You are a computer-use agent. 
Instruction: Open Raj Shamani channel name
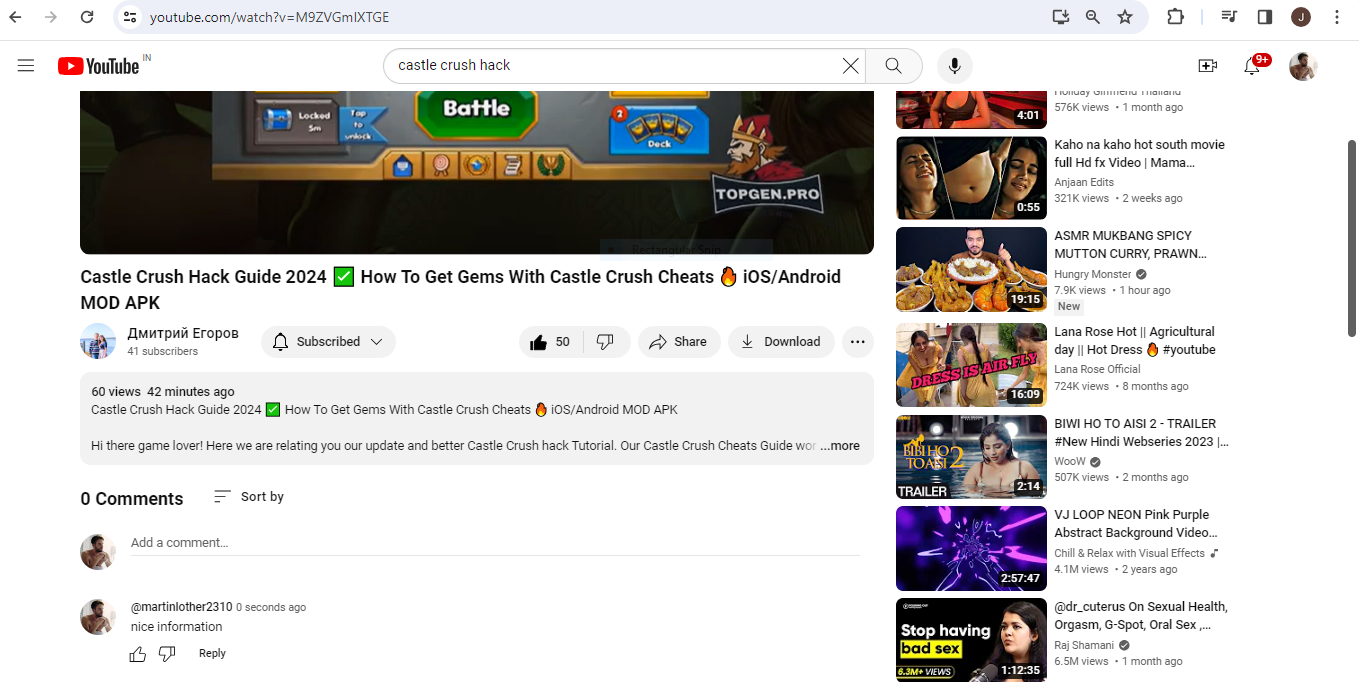[1085, 645]
